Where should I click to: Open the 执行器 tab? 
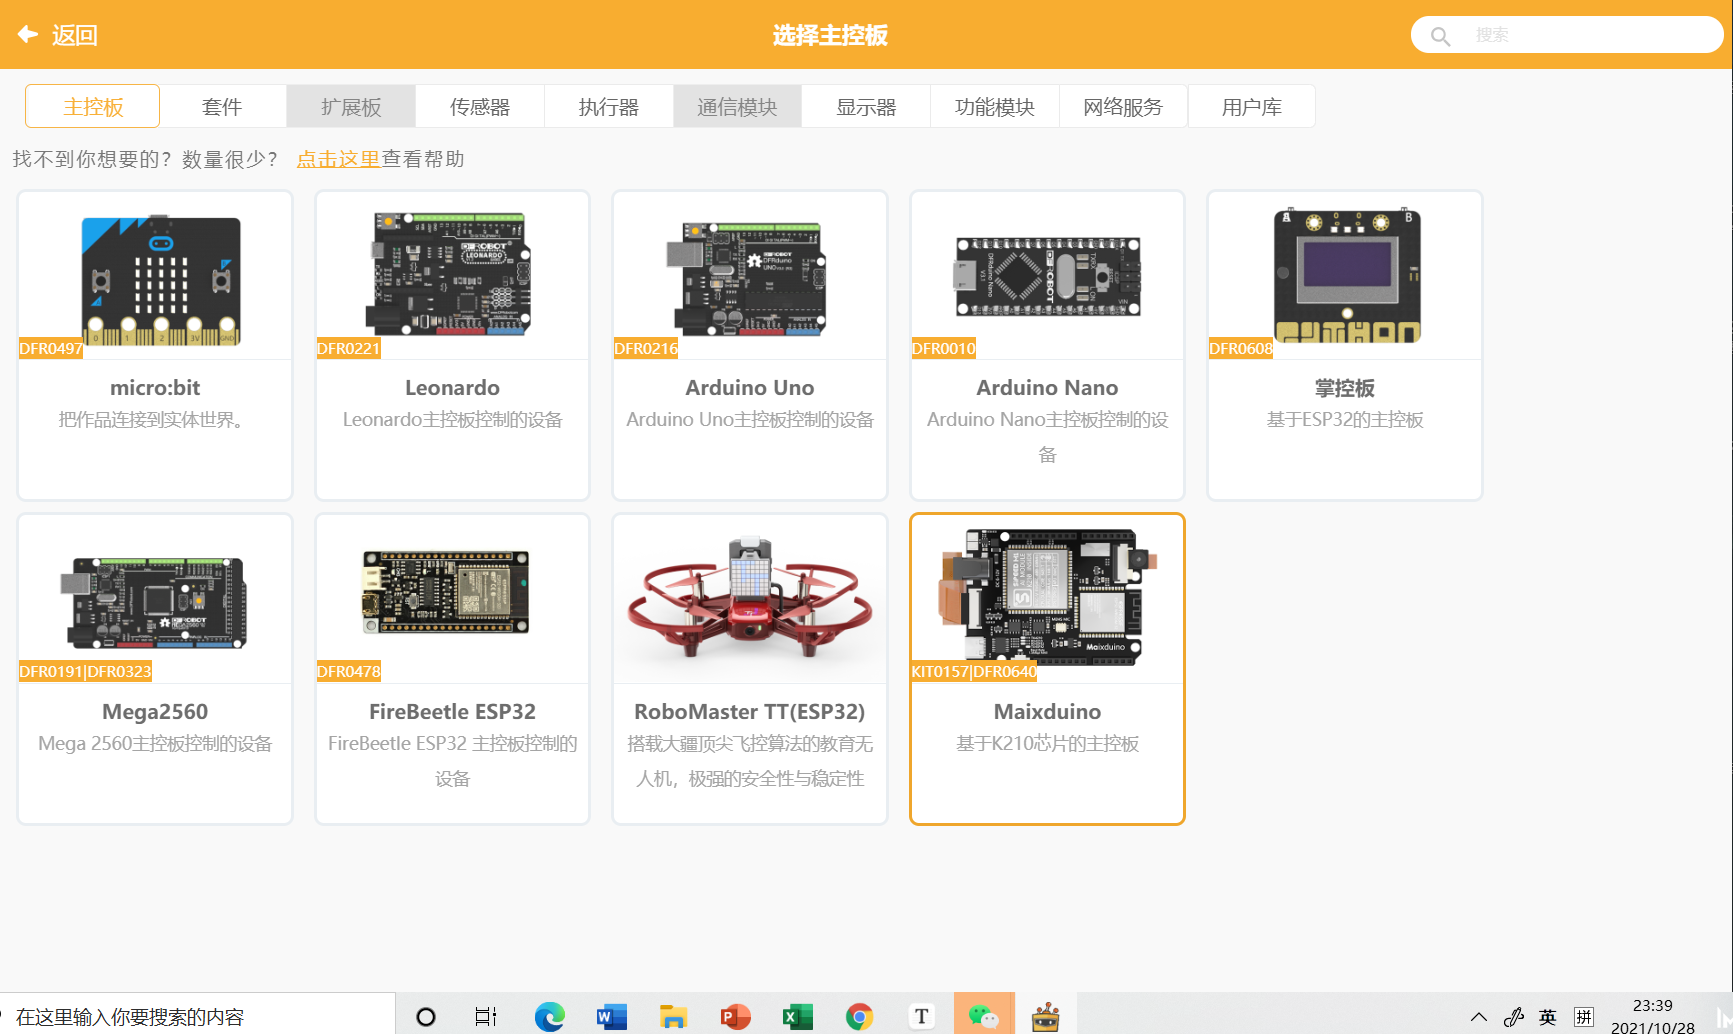coord(609,106)
